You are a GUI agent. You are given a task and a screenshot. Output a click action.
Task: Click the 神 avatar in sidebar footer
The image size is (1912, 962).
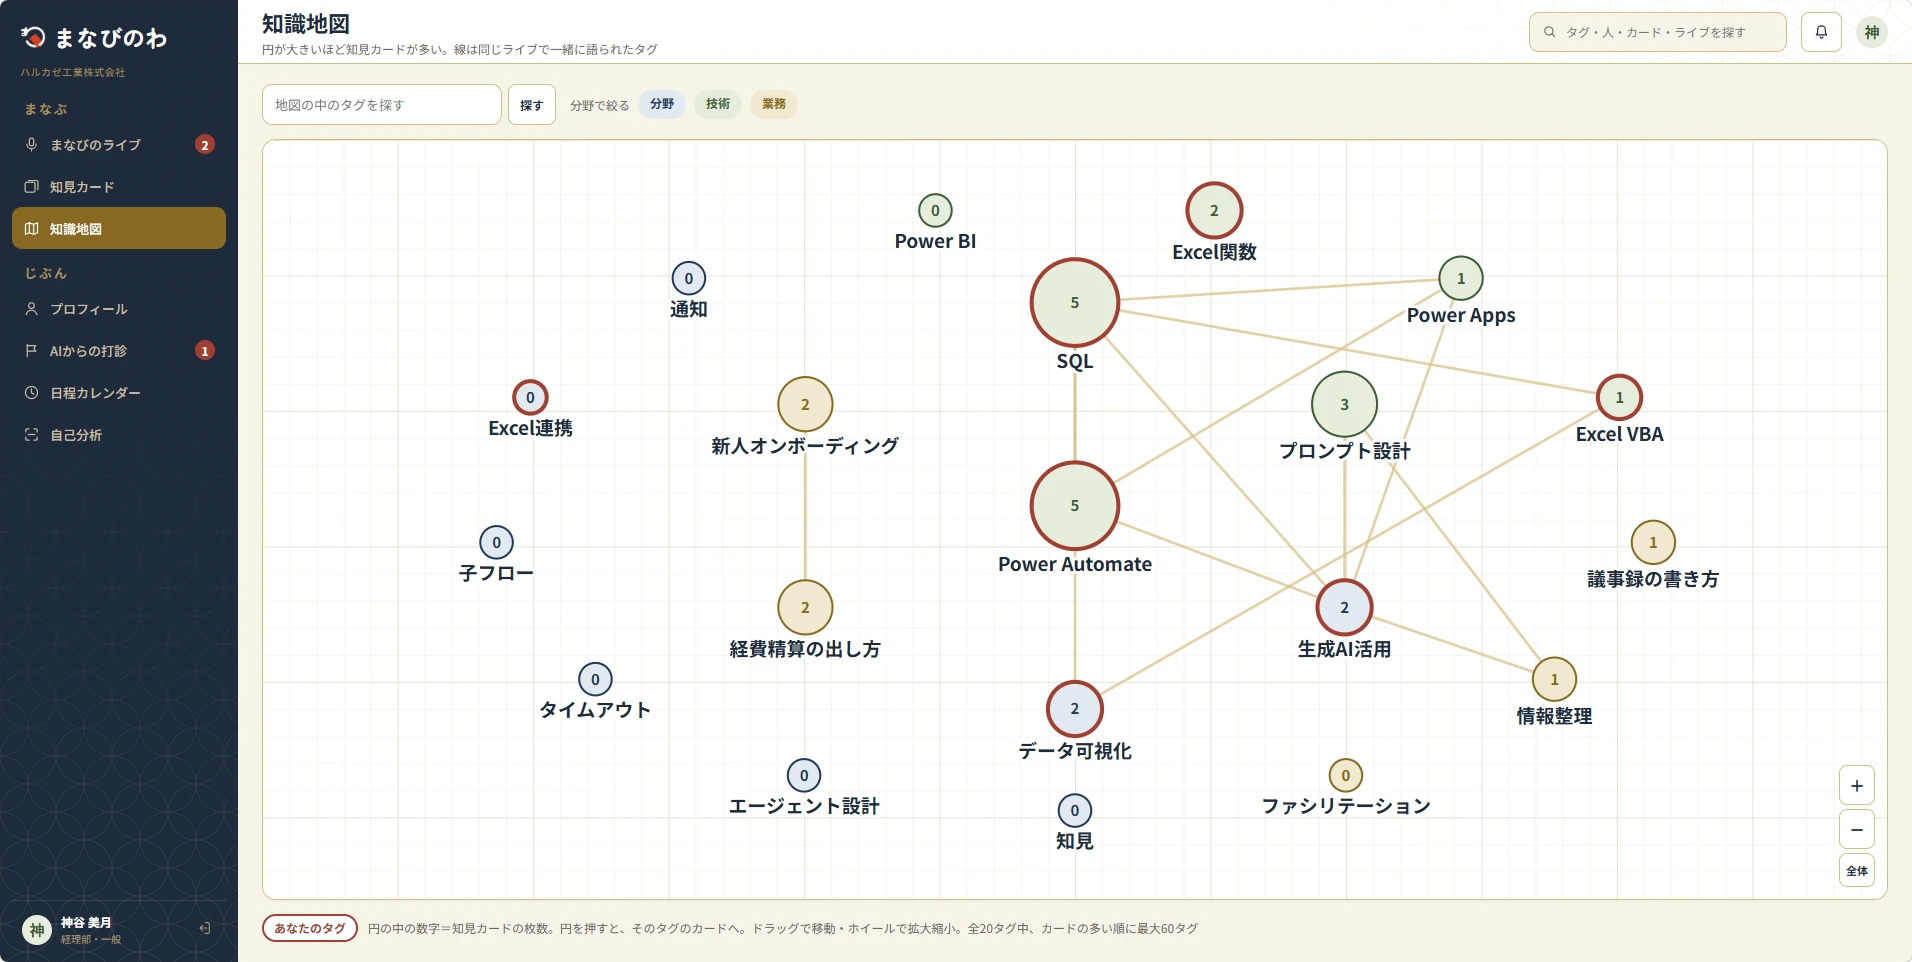coord(37,930)
